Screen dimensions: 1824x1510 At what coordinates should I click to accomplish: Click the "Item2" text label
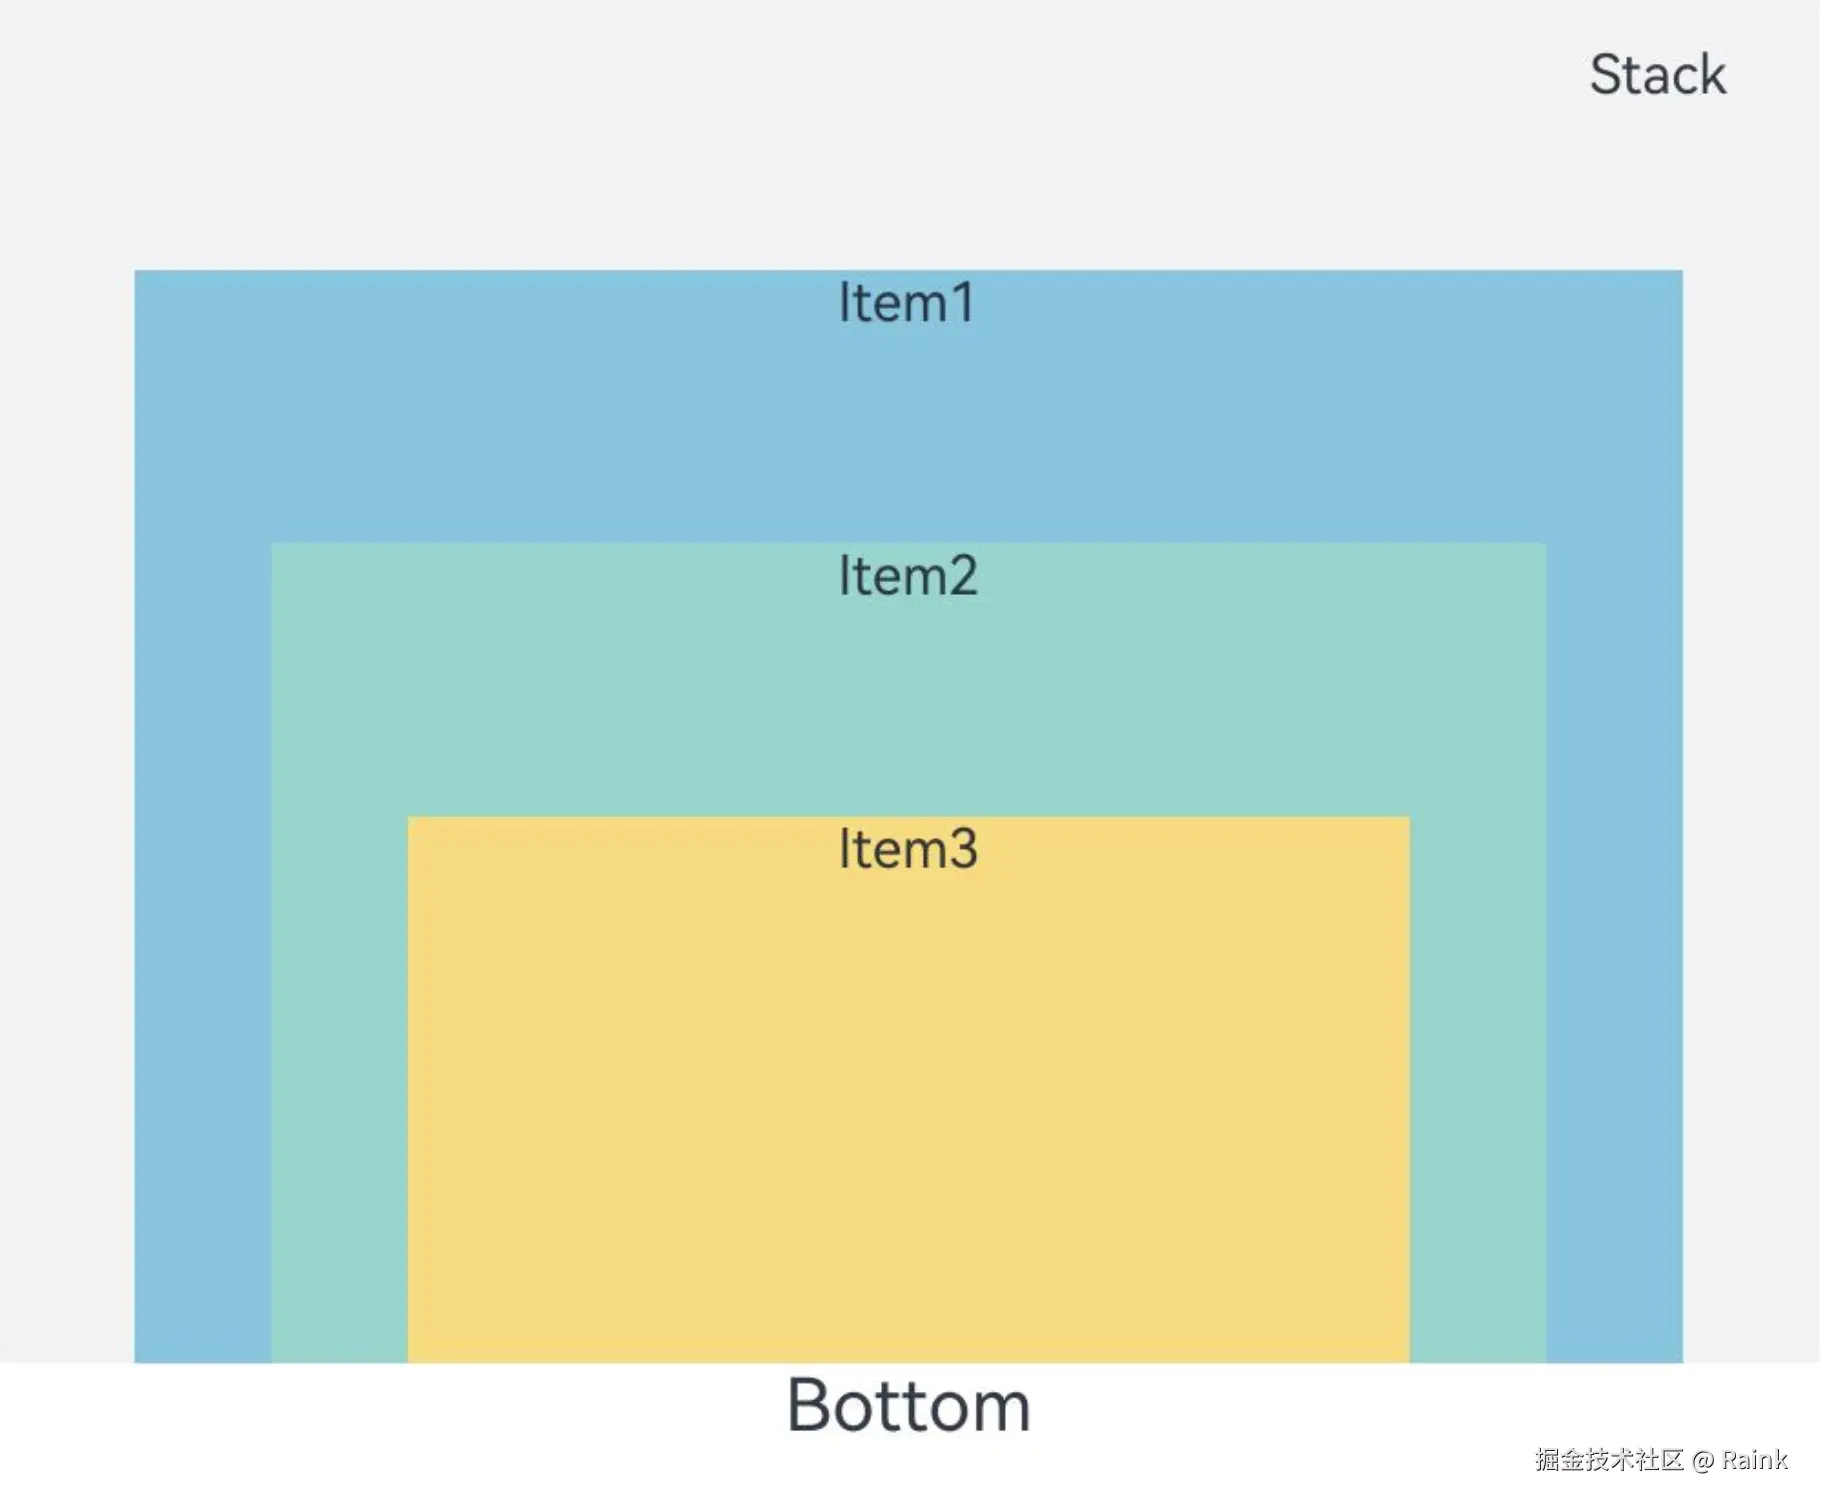[907, 576]
